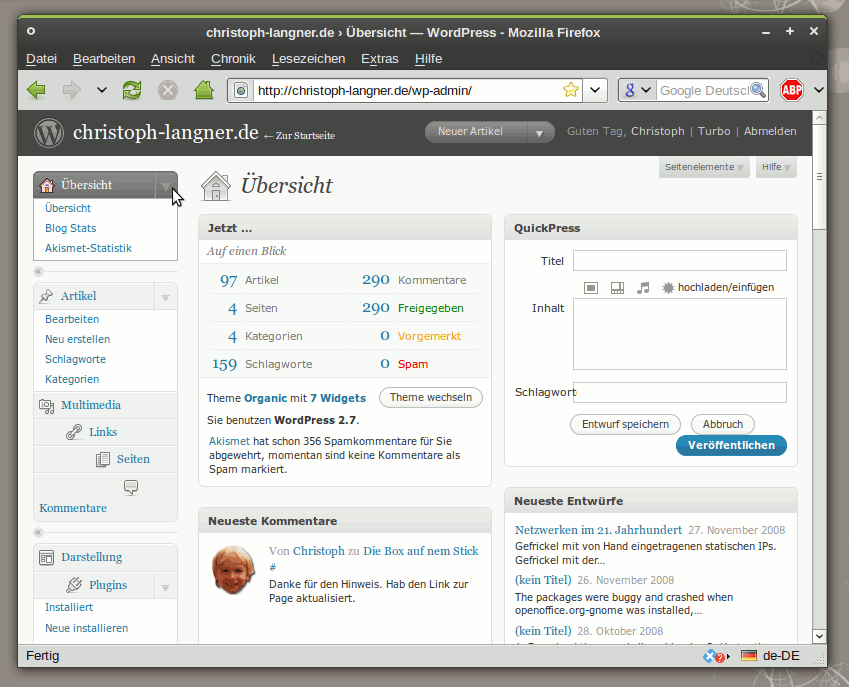
Task: Click the search magnifier icon
Action: [x=758, y=90]
